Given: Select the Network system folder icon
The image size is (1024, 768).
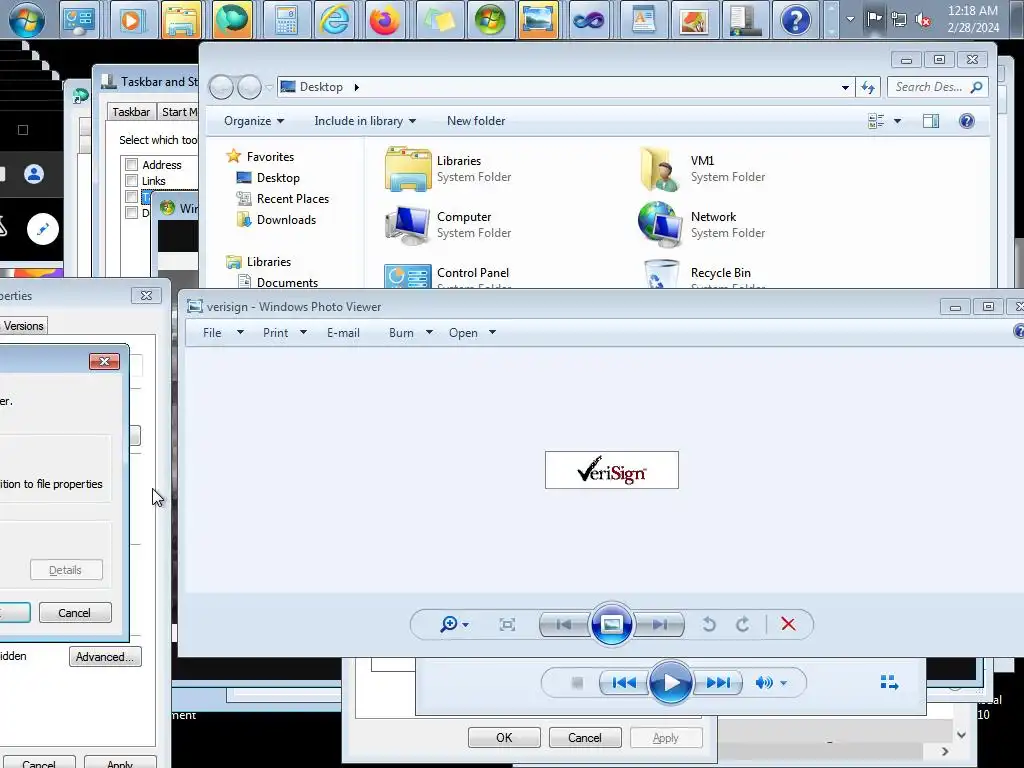Looking at the screenshot, I should point(660,225).
